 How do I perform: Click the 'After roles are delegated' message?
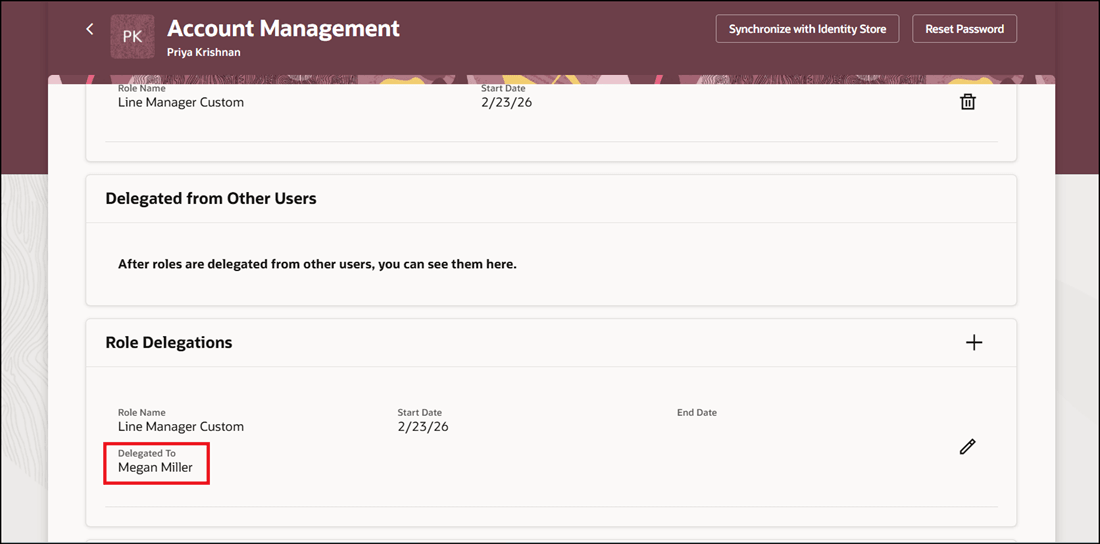coord(317,265)
